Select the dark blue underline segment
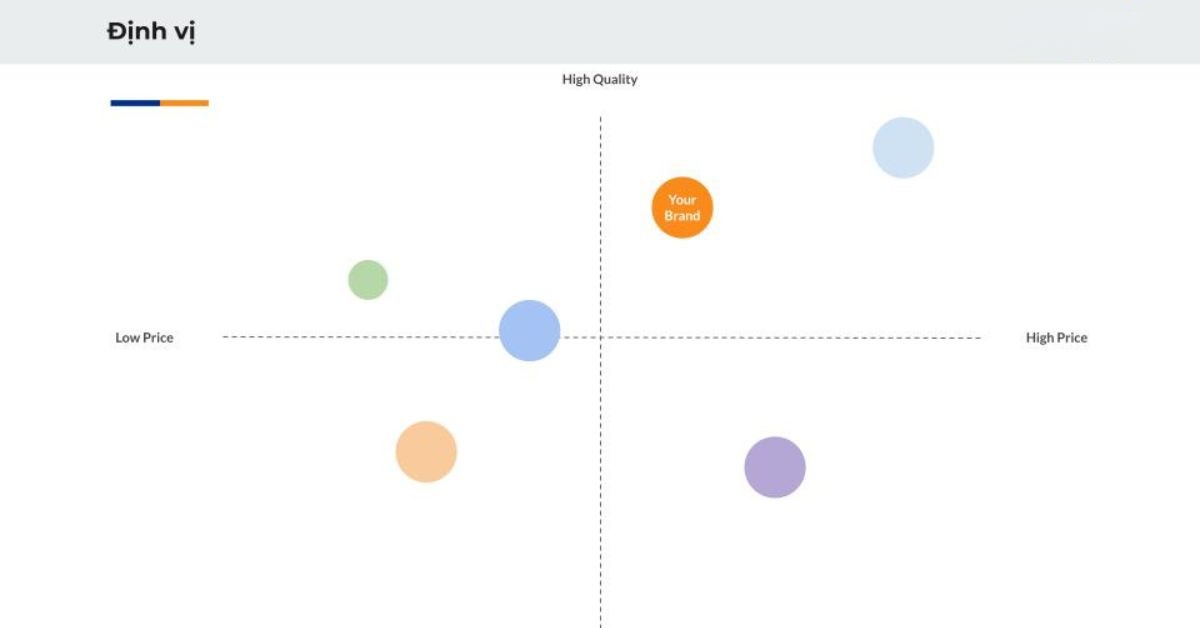Image resolution: width=1200 pixels, height=628 pixels. pyautogui.click(x=135, y=103)
